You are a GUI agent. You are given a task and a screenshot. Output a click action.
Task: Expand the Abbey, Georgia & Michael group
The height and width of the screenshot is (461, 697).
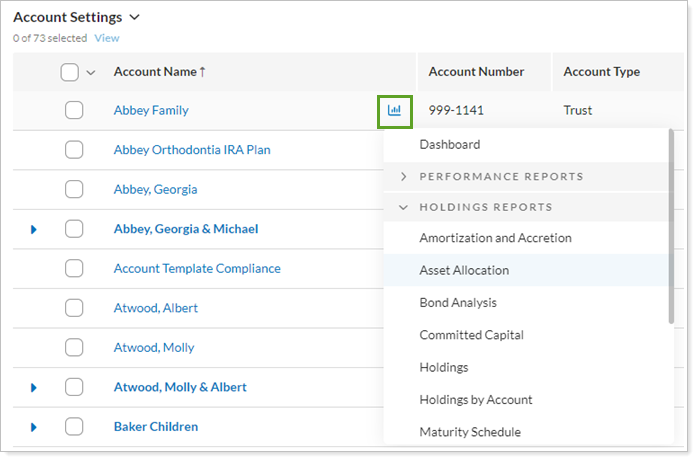[x=33, y=229]
